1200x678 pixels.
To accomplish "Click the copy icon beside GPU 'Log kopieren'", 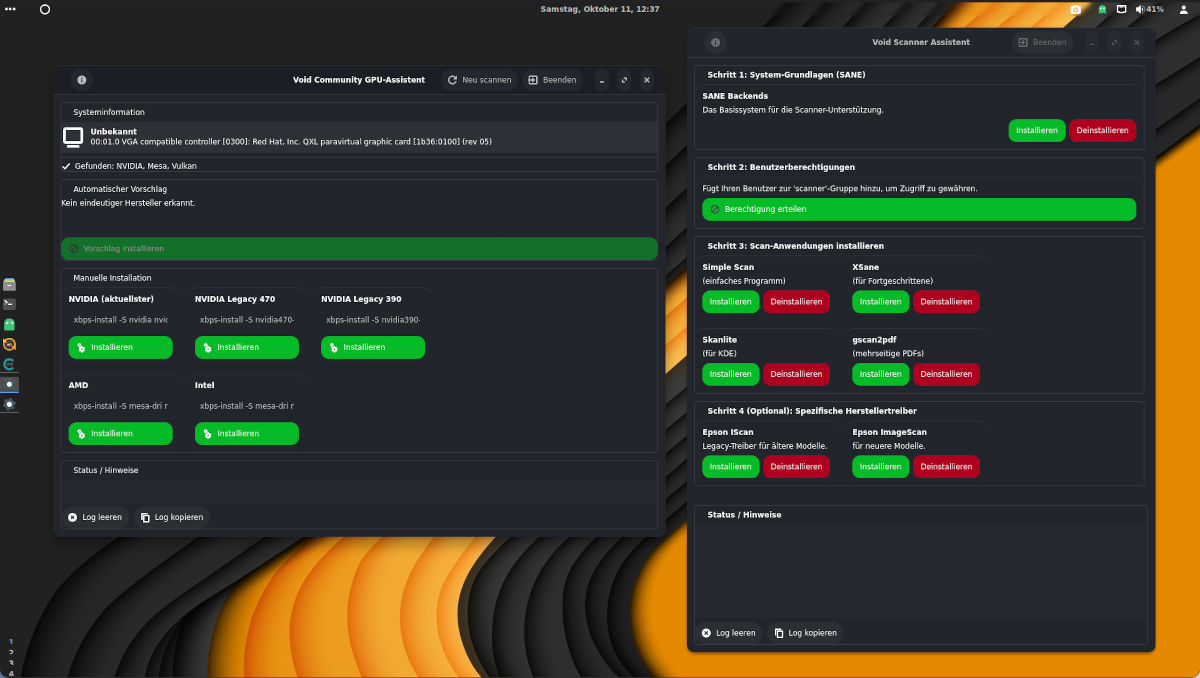I will (146, 518).
